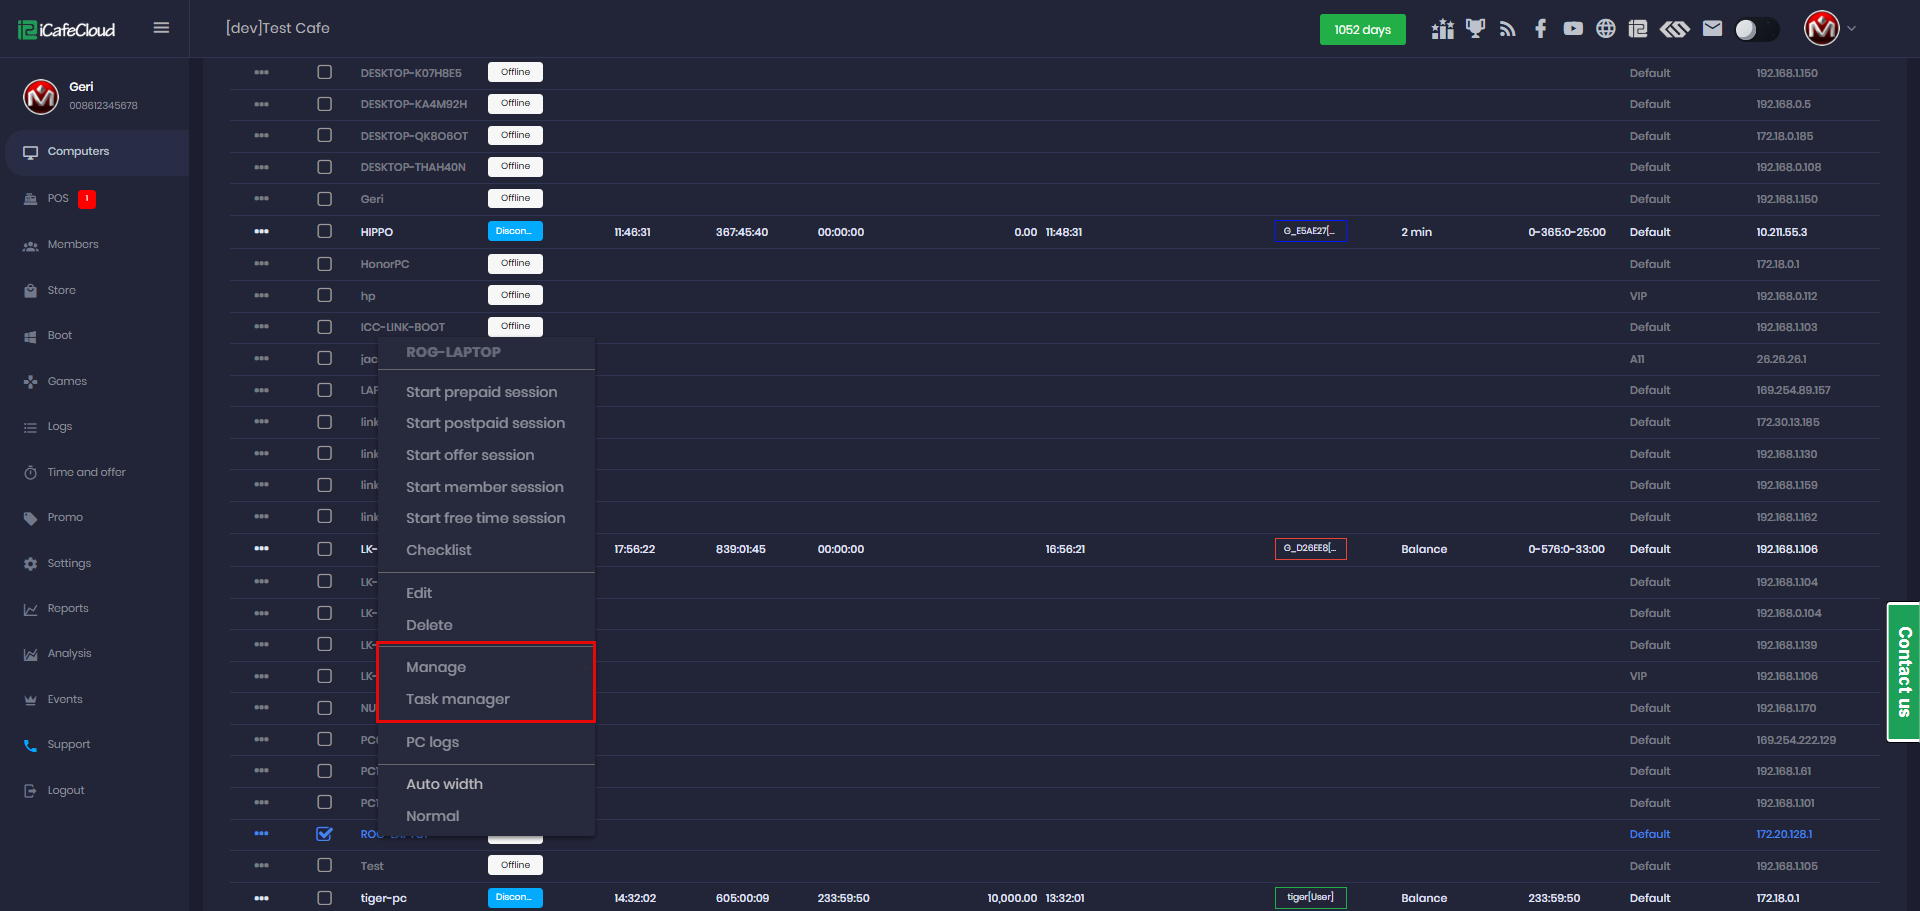This screenshot has width=1920, height=911.
Task: Click the YouTube icon in header
Action: (1573, 29)
